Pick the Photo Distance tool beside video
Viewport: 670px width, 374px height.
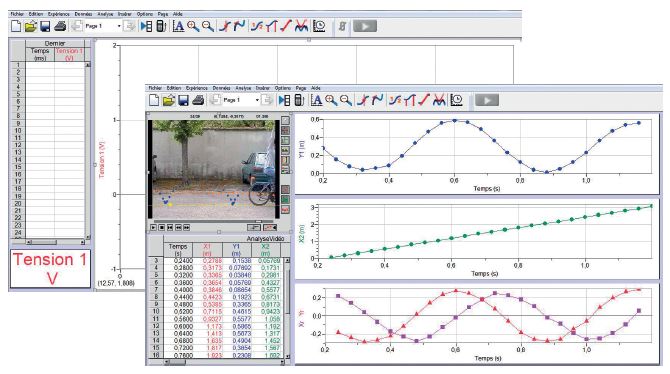285,160
